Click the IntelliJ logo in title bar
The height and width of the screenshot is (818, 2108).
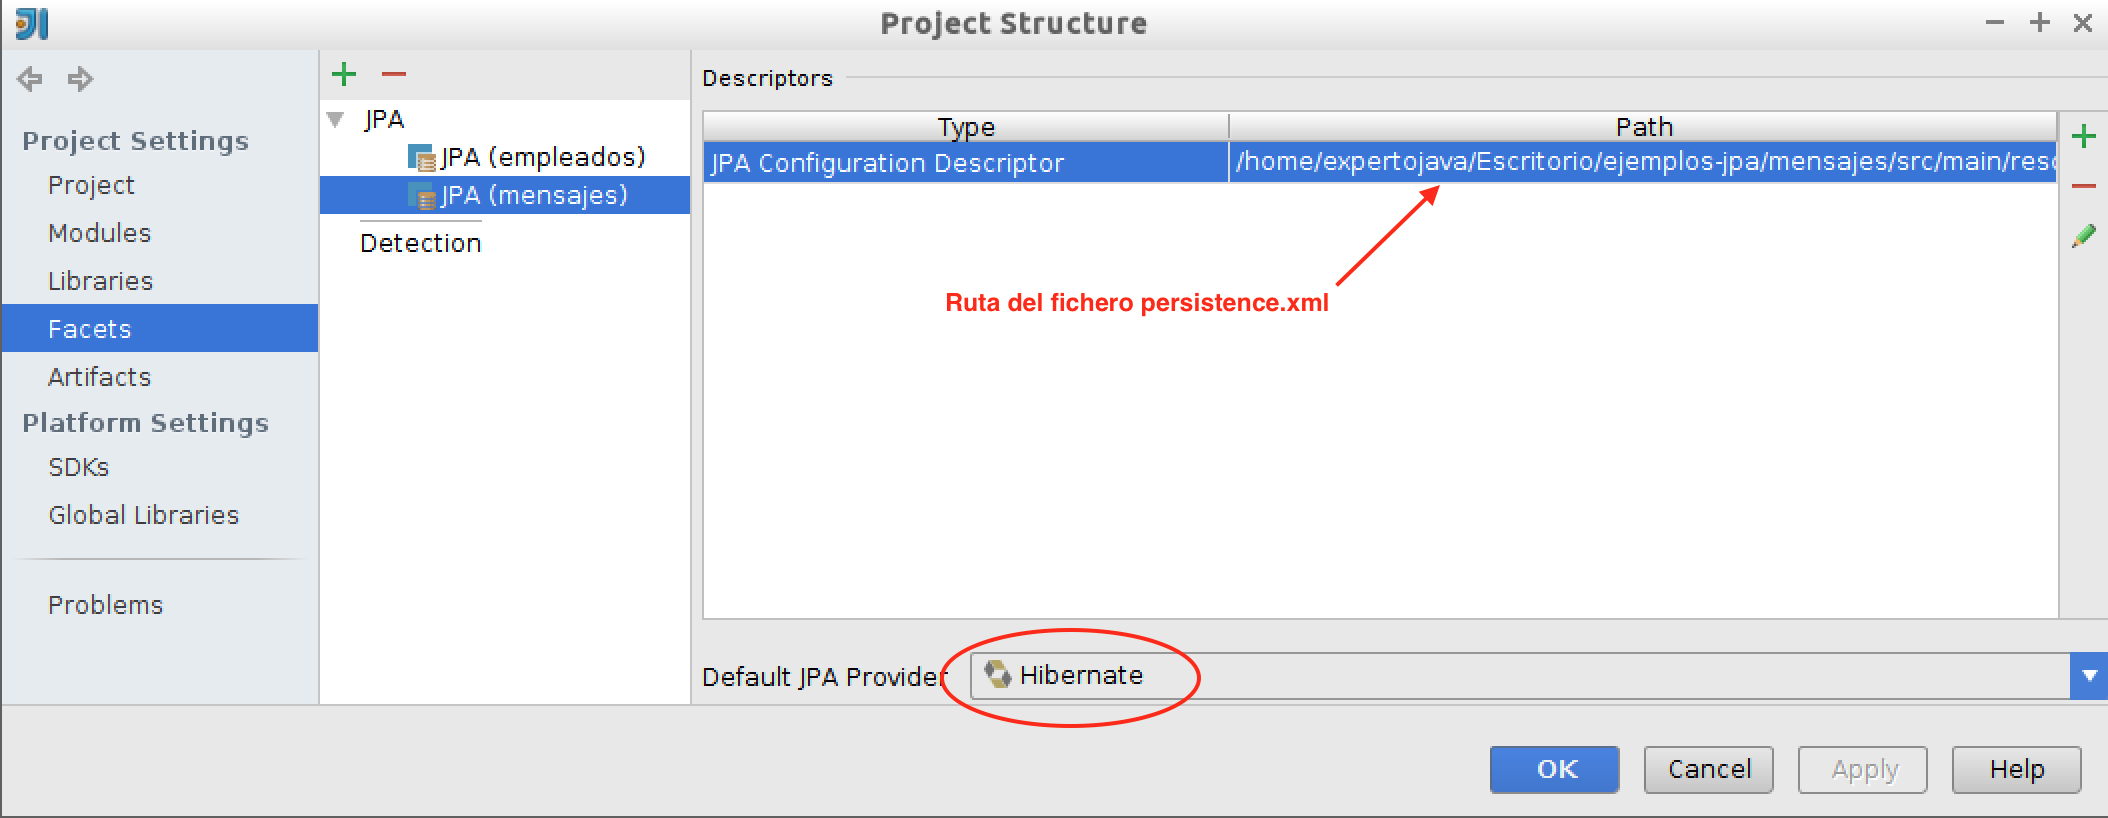click(x=32, y=23)
